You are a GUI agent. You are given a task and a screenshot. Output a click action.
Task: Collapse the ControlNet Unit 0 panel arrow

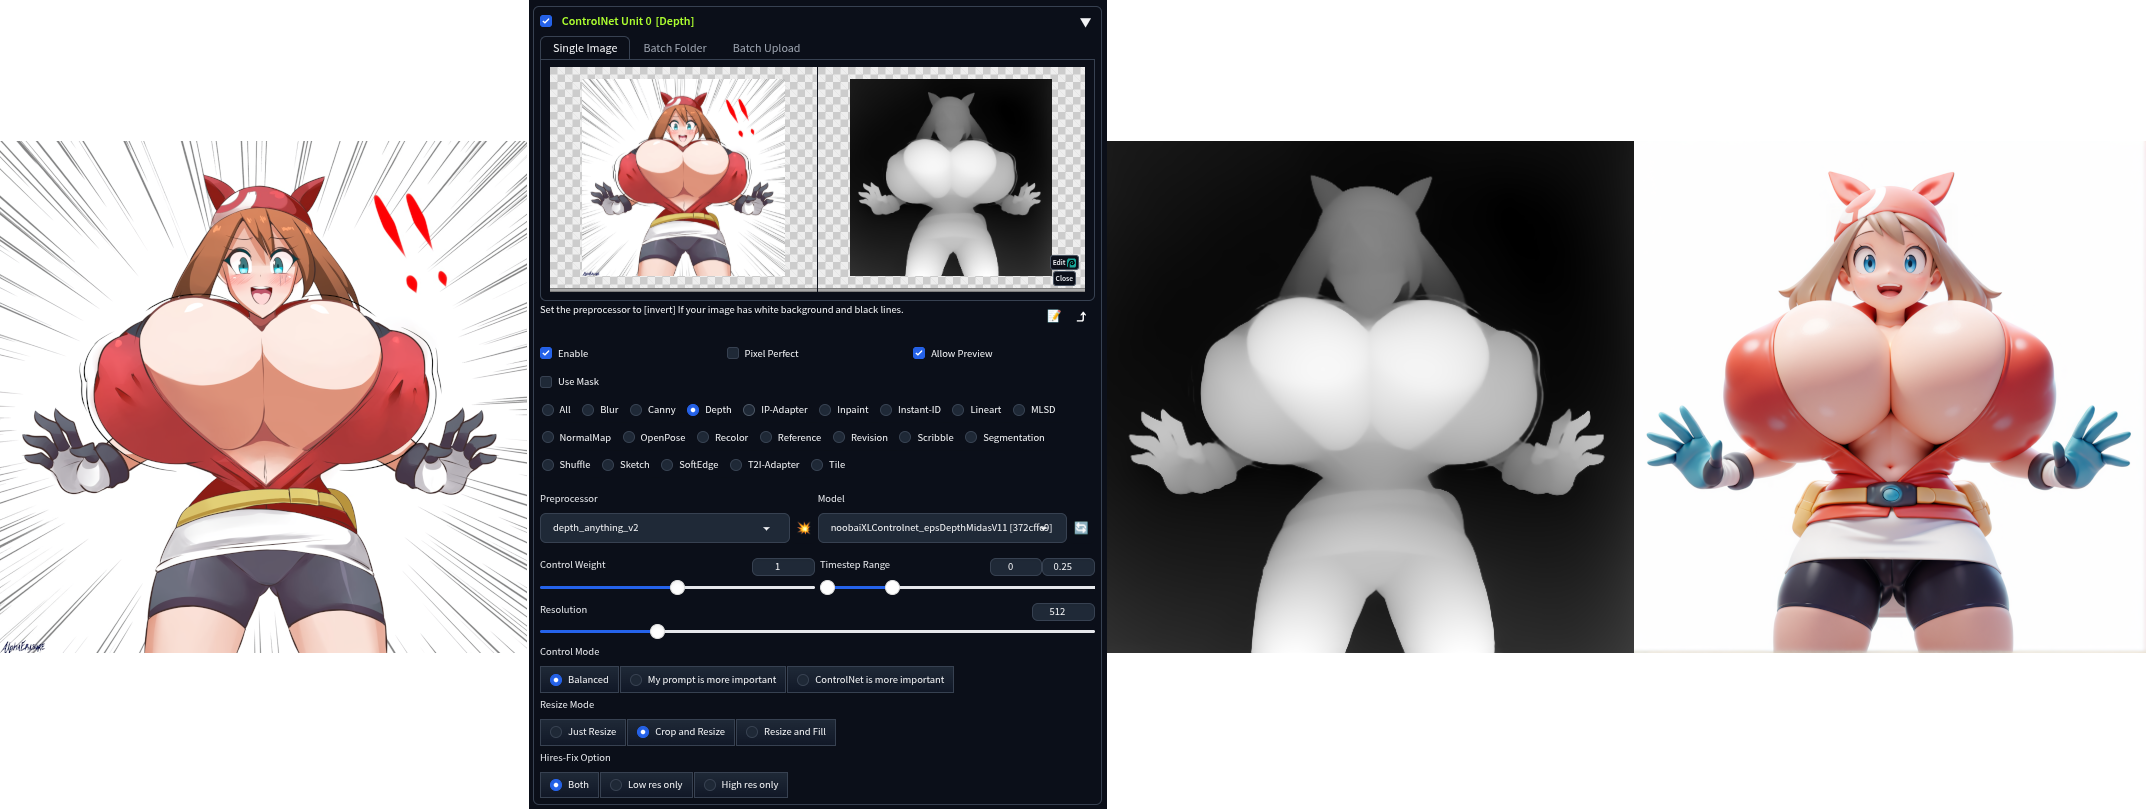click(x=1085, y=22)
